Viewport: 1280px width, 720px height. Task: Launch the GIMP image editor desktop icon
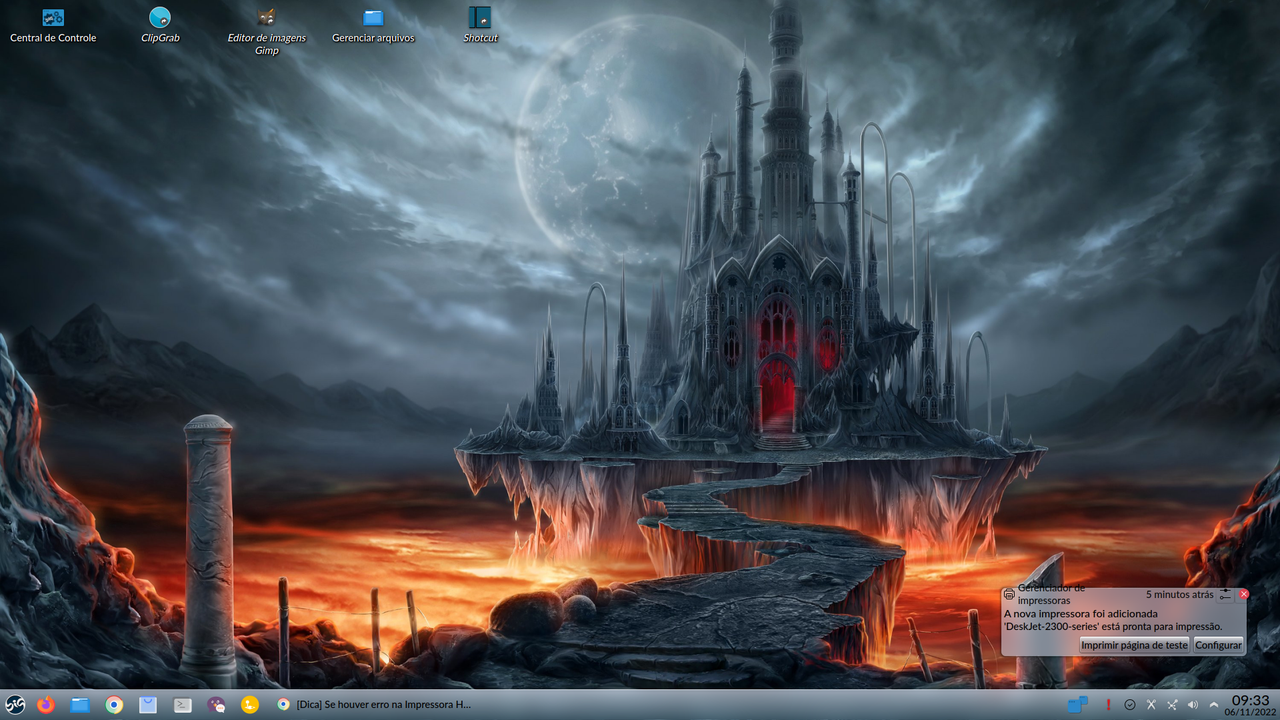pos(266,17)
